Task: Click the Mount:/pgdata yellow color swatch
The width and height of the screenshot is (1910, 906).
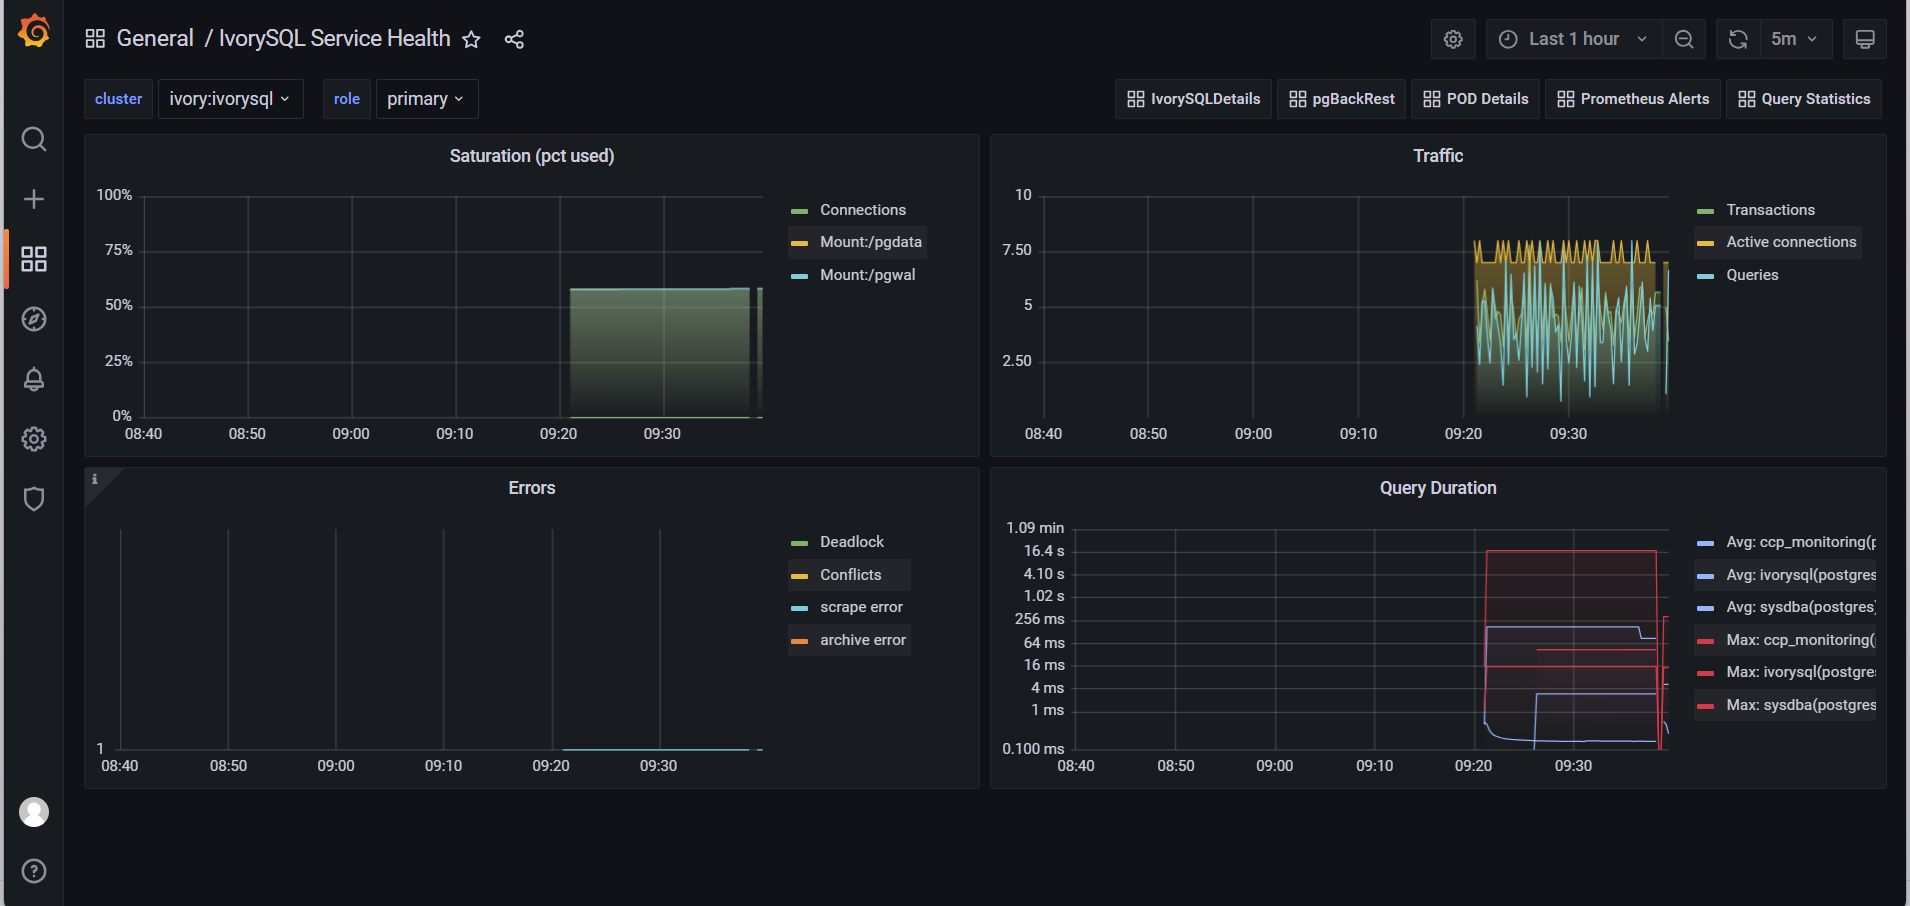Action: click(799, 243)
